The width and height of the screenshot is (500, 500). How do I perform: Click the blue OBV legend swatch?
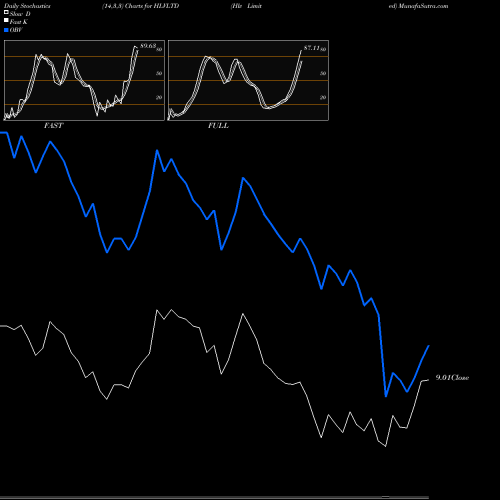click(x=6, y=30)
